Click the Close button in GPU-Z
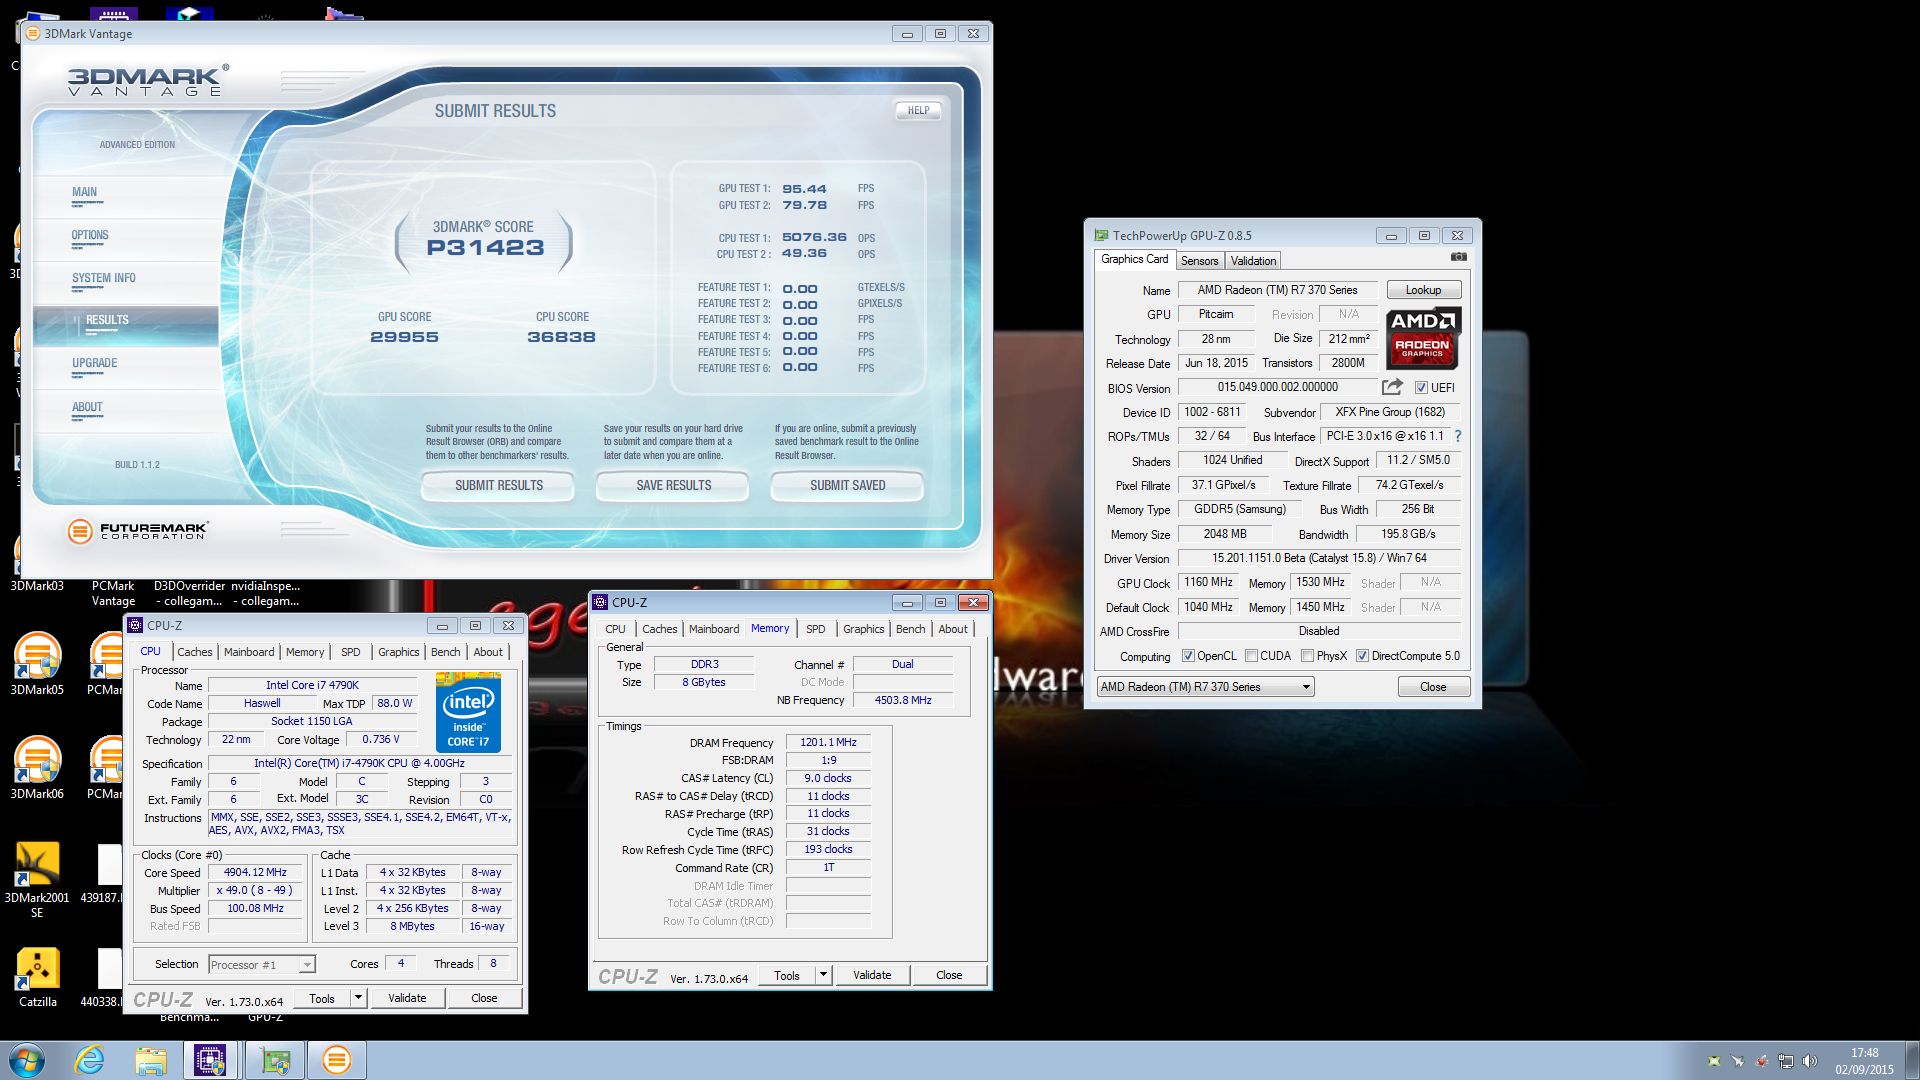The image size is (1920, 1080). [x=1433, y=687]
